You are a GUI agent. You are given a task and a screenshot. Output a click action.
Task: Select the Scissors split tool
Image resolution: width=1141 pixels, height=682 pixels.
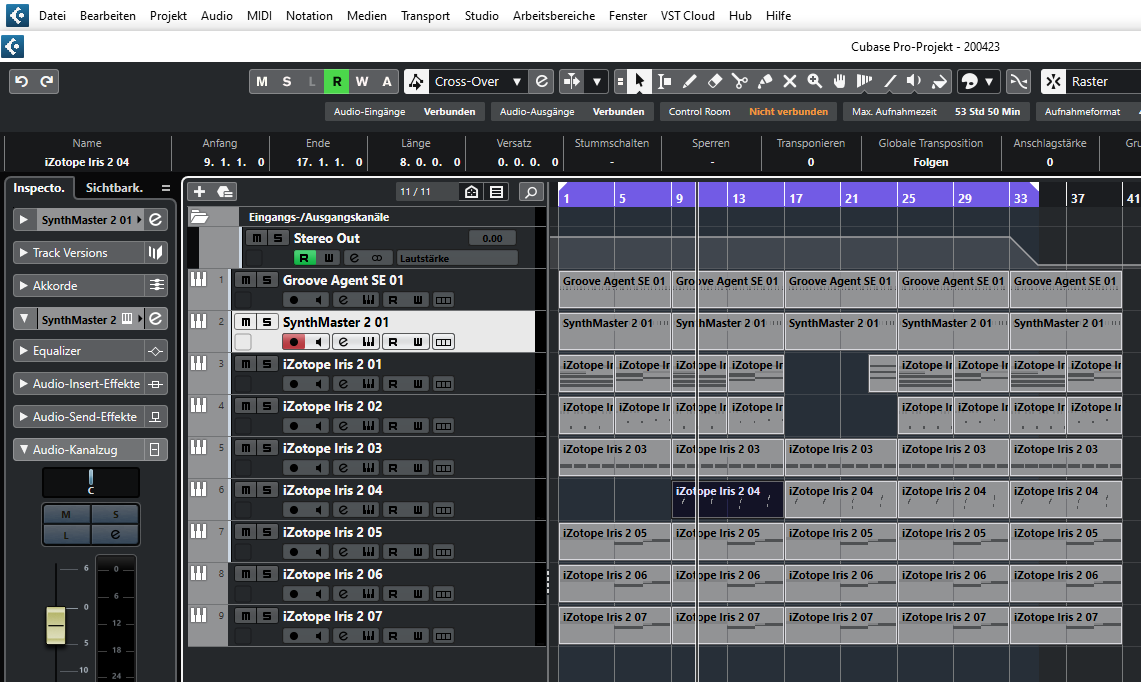pos(740,81)
